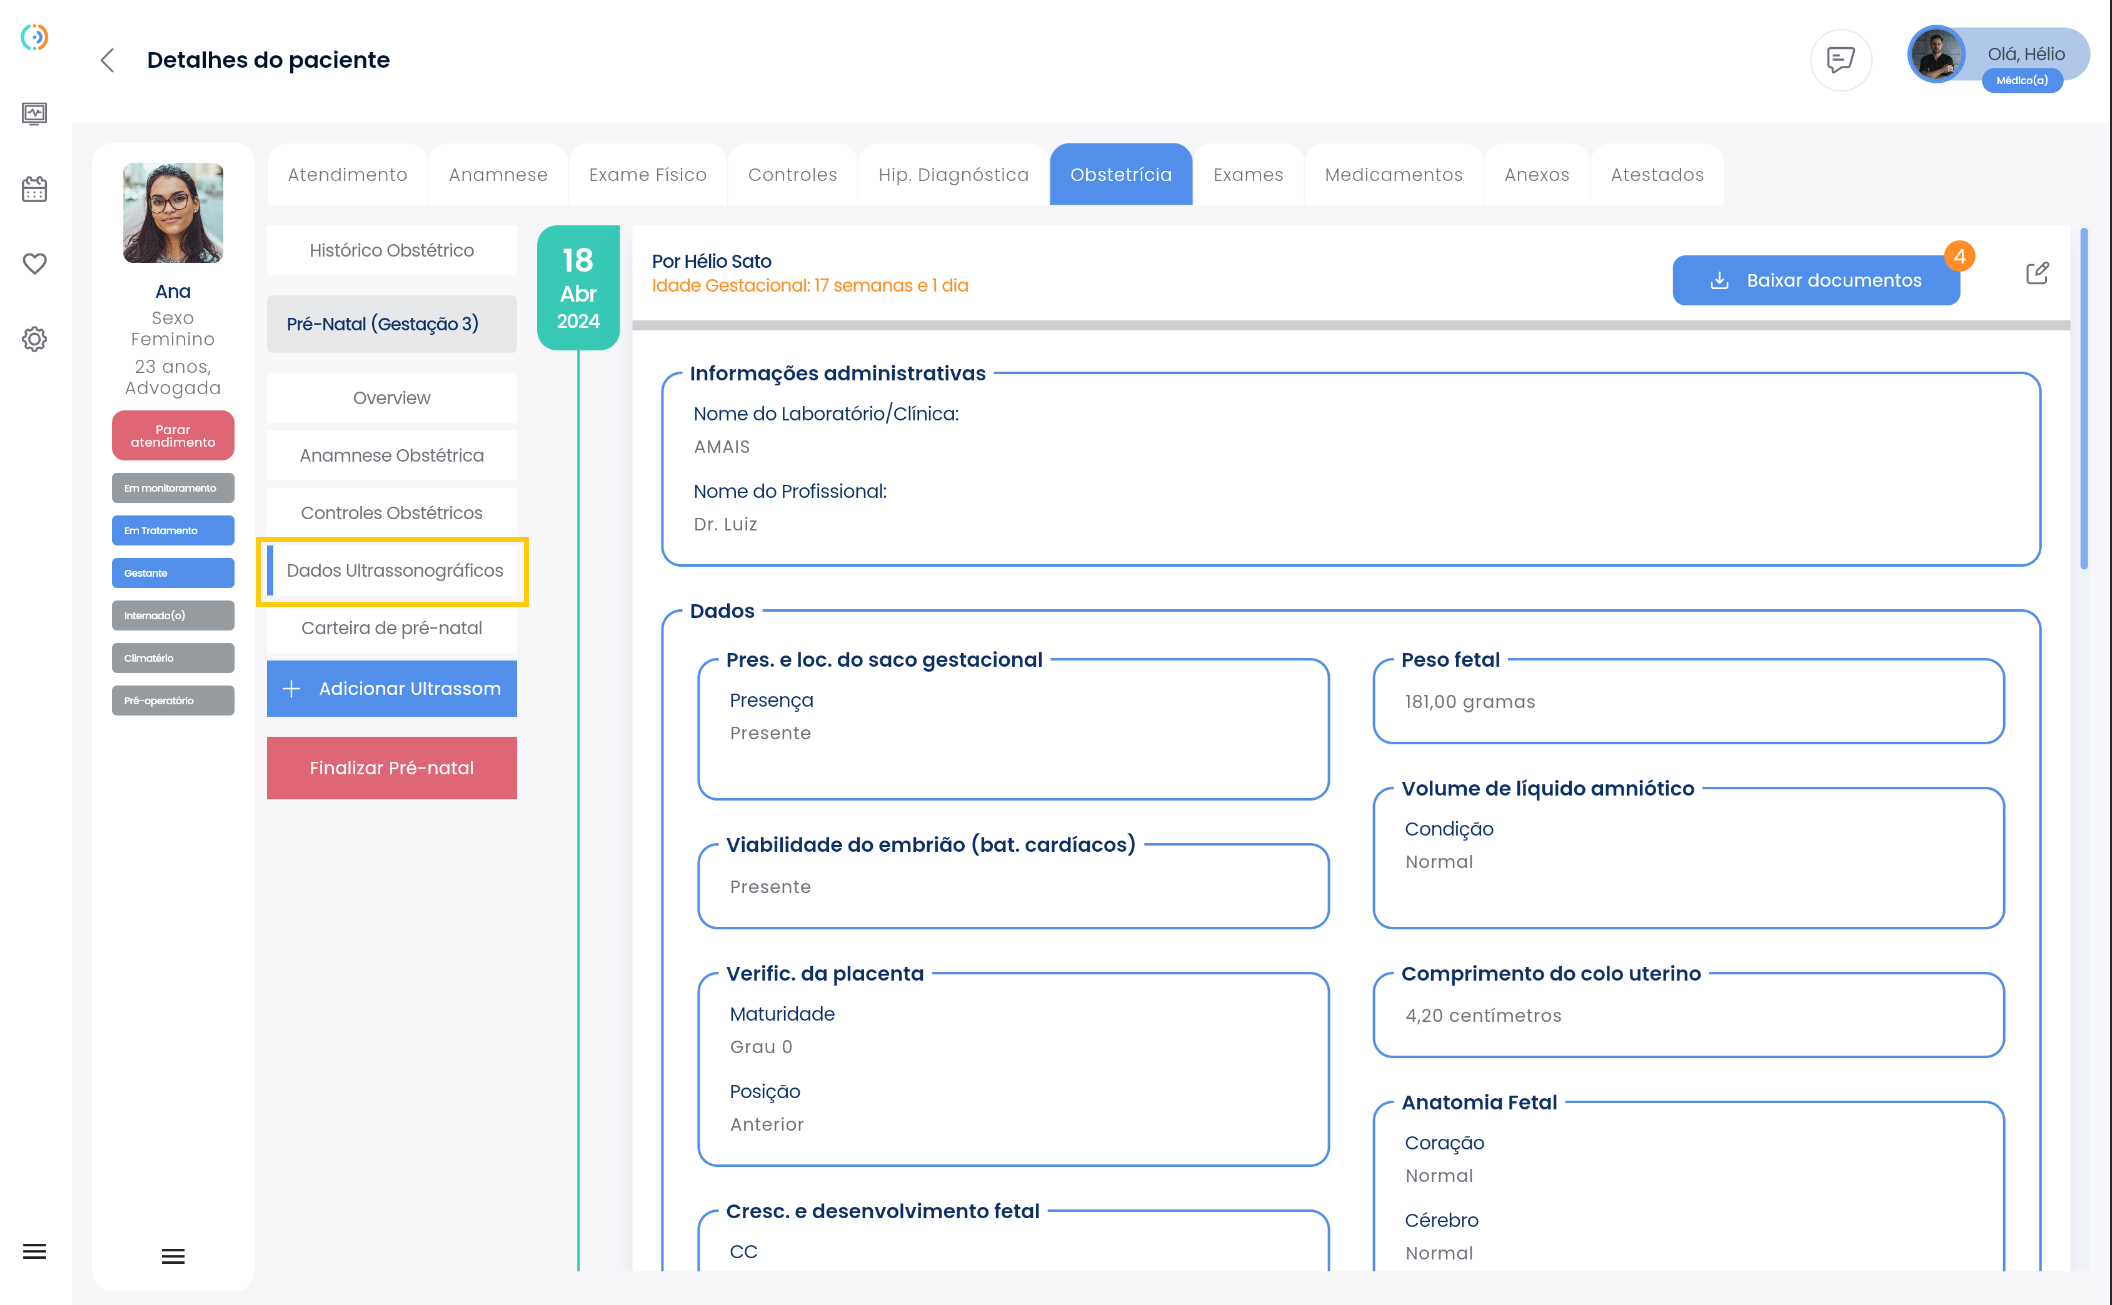The image size is (2112, 1305).
Task: Click the edit ultrasound record icon
Action: tap(2037, 273)
